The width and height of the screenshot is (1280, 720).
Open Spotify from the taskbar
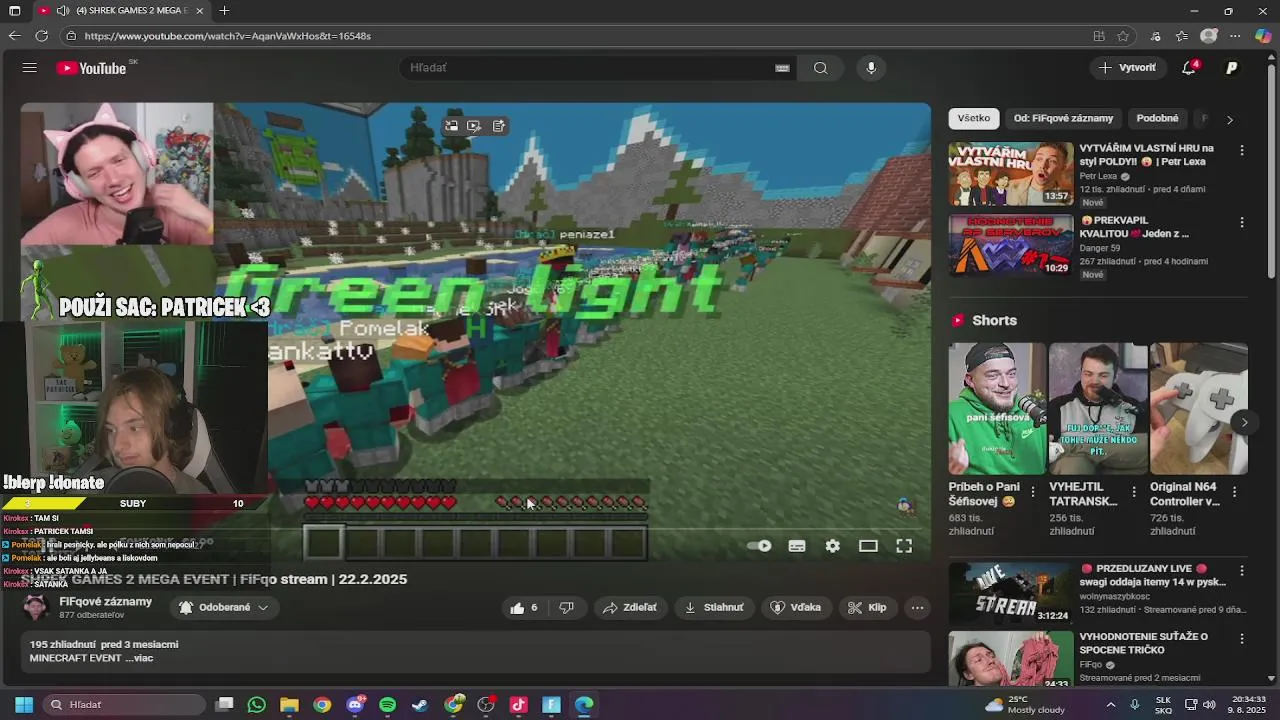387,704
